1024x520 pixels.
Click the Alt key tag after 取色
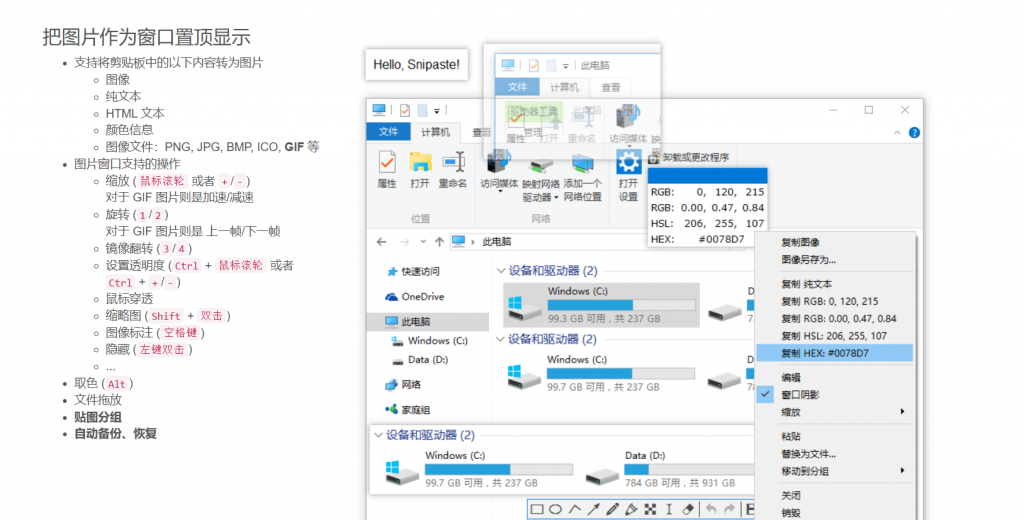[117, 384]
